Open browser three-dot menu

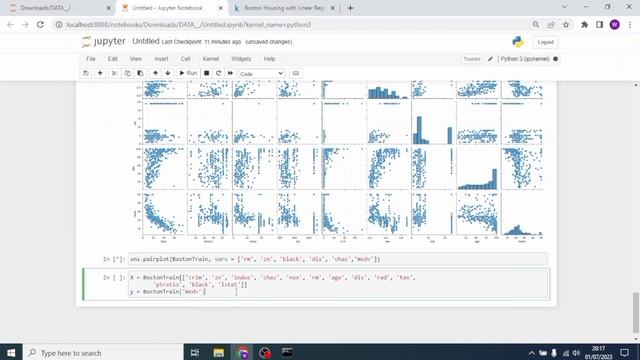click(630, 25)
